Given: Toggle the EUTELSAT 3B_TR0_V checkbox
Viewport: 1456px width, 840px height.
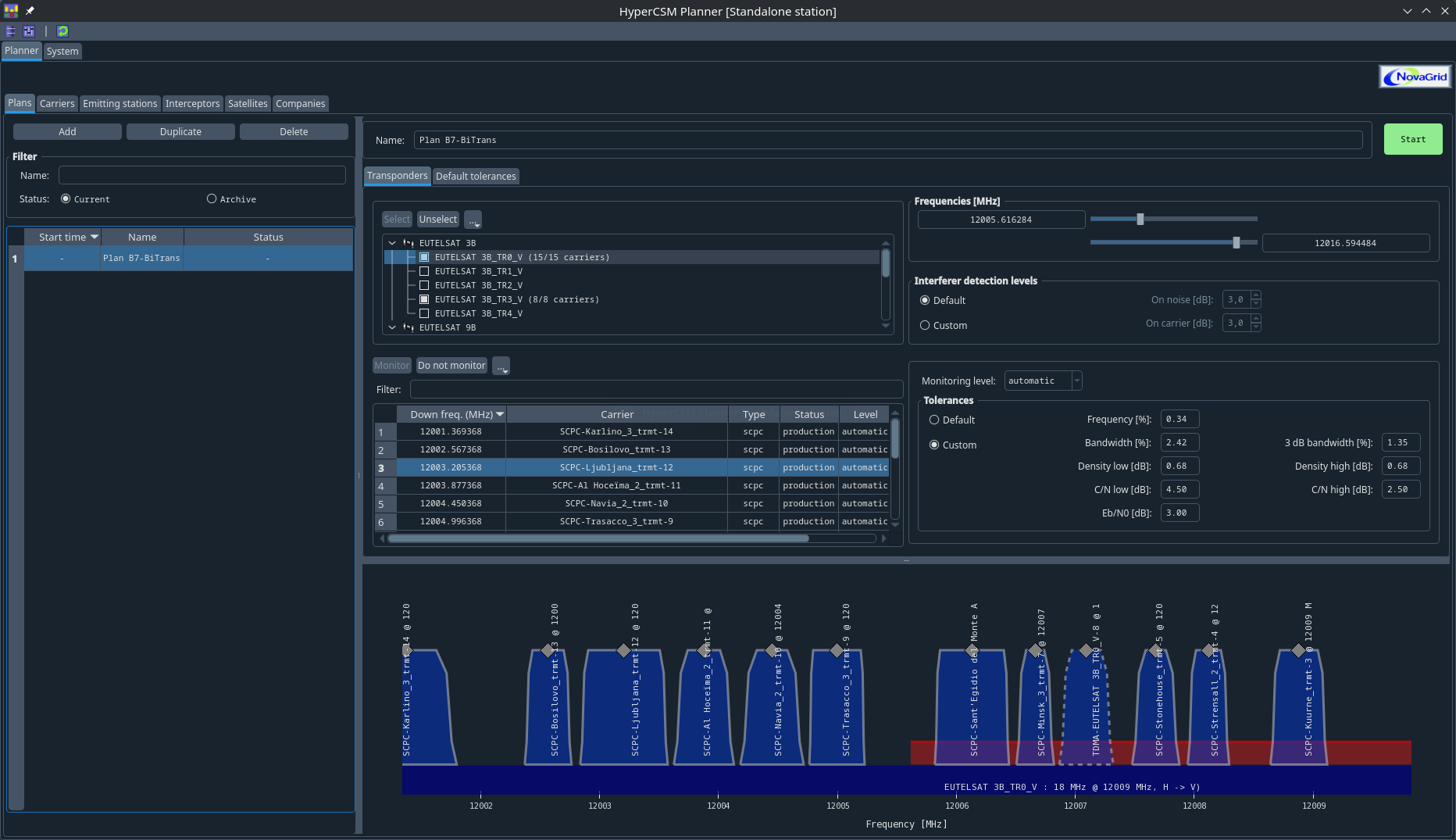Looking at the screenshot, I should (424, 257).
